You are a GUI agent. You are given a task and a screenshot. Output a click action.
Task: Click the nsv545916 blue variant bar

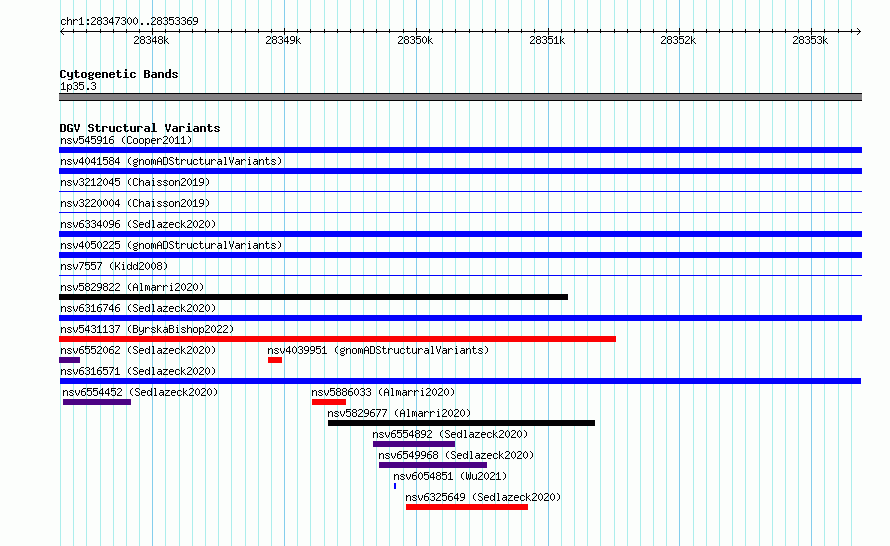point(460,150)
